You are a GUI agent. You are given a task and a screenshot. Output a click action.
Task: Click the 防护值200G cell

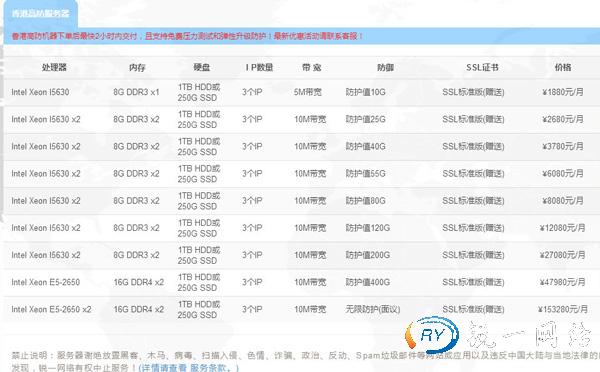[368, 255]
